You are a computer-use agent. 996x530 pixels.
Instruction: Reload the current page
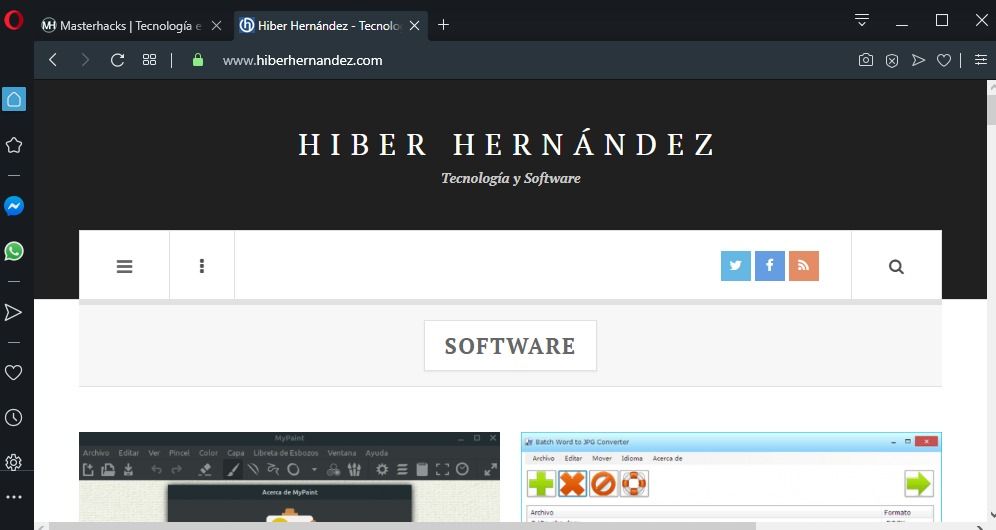tap(118, 60)
